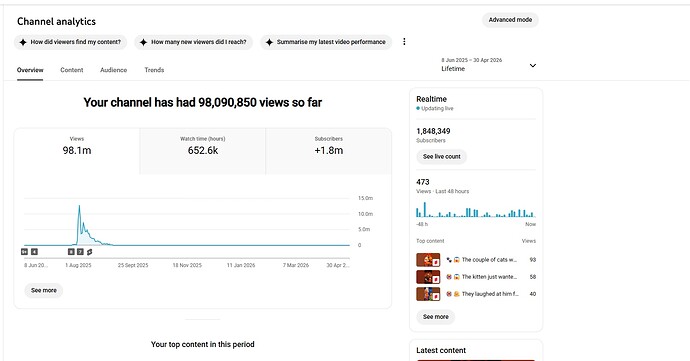This screenshot has height=361, width=690.
Task: Click the Shorts icon marker below the chart
Action: [x=89, y=252]
